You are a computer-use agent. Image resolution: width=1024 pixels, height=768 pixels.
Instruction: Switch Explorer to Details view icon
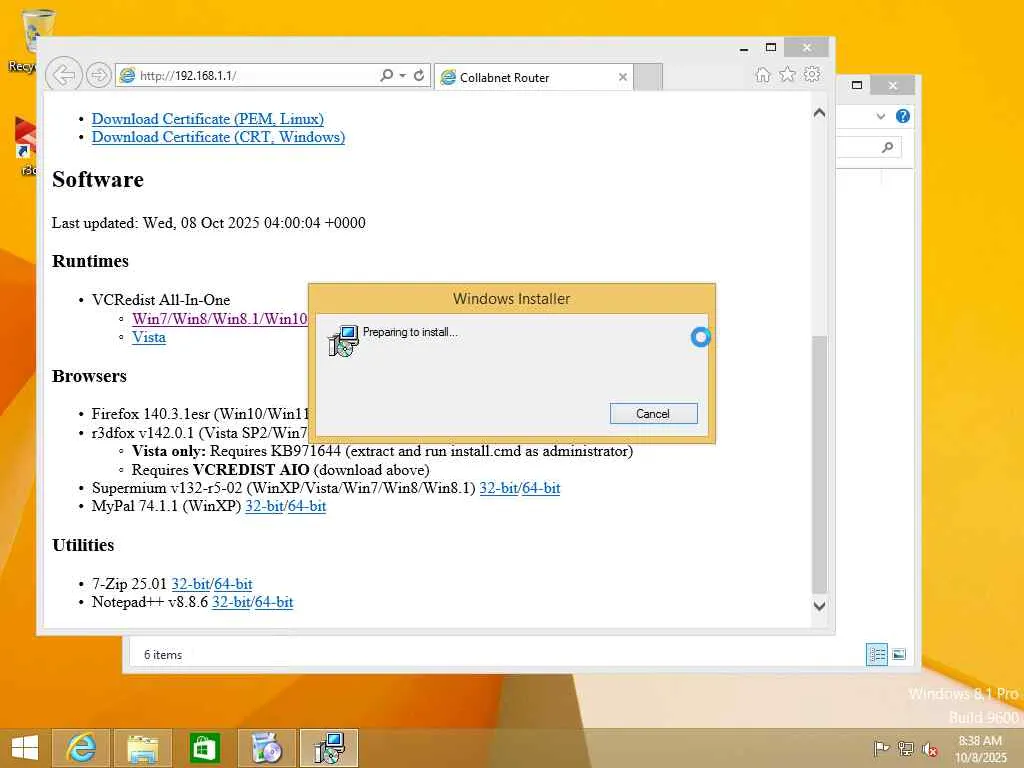click(x=876, y=654)
